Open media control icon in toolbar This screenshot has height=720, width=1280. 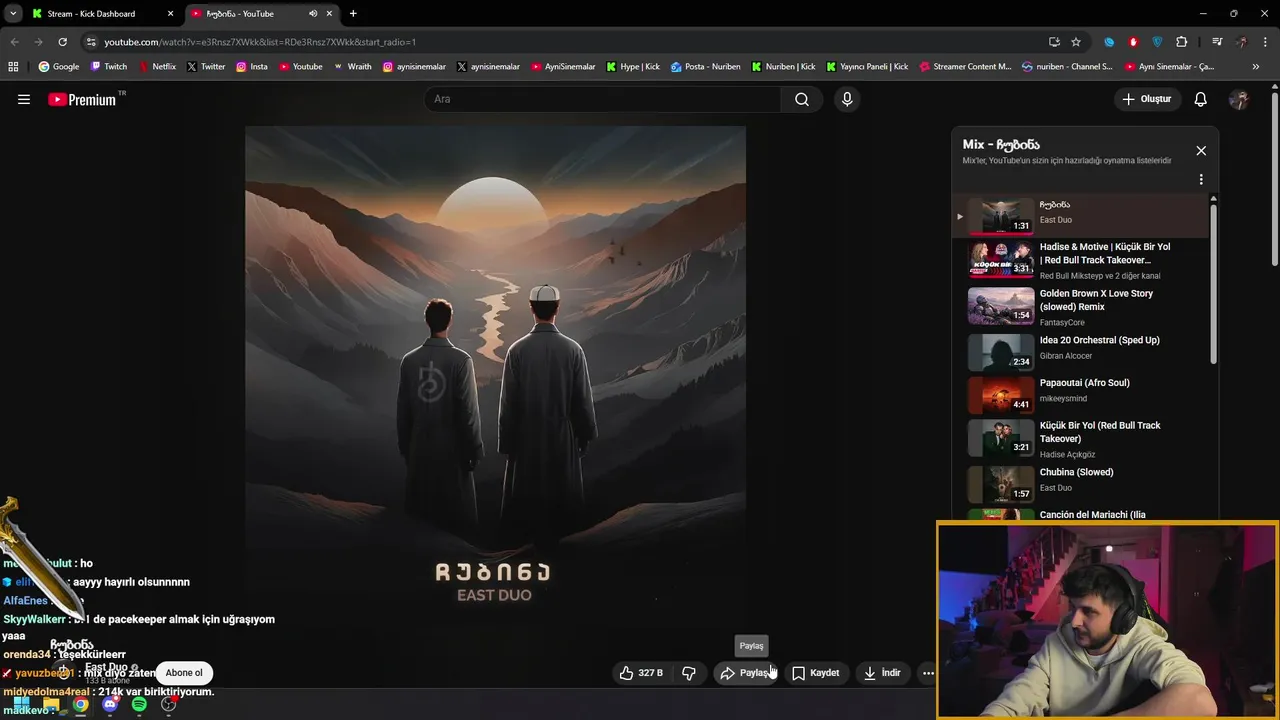[x=1217, y=42]
